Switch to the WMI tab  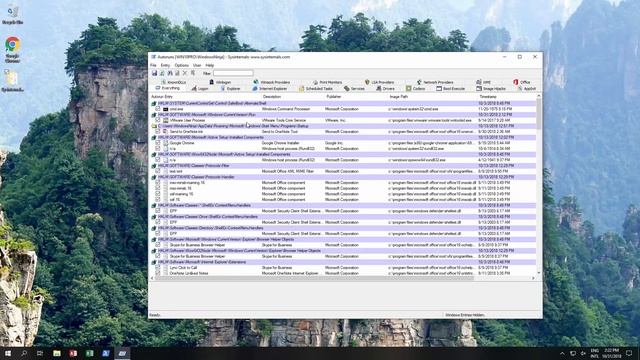[484, 82]
